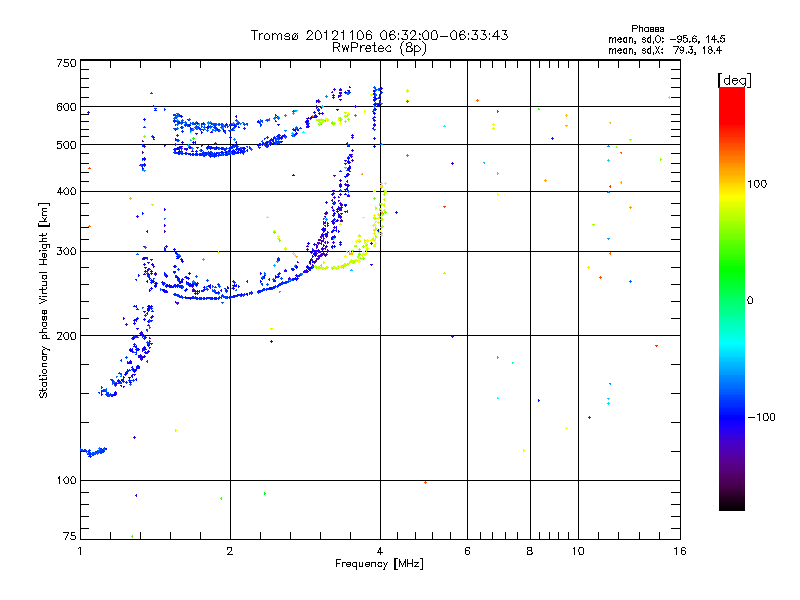This screenshot has width=800, height=600.
Task: Click the y-axis tick label "75"
Action: pyautogui.click(x=70, y=536)
